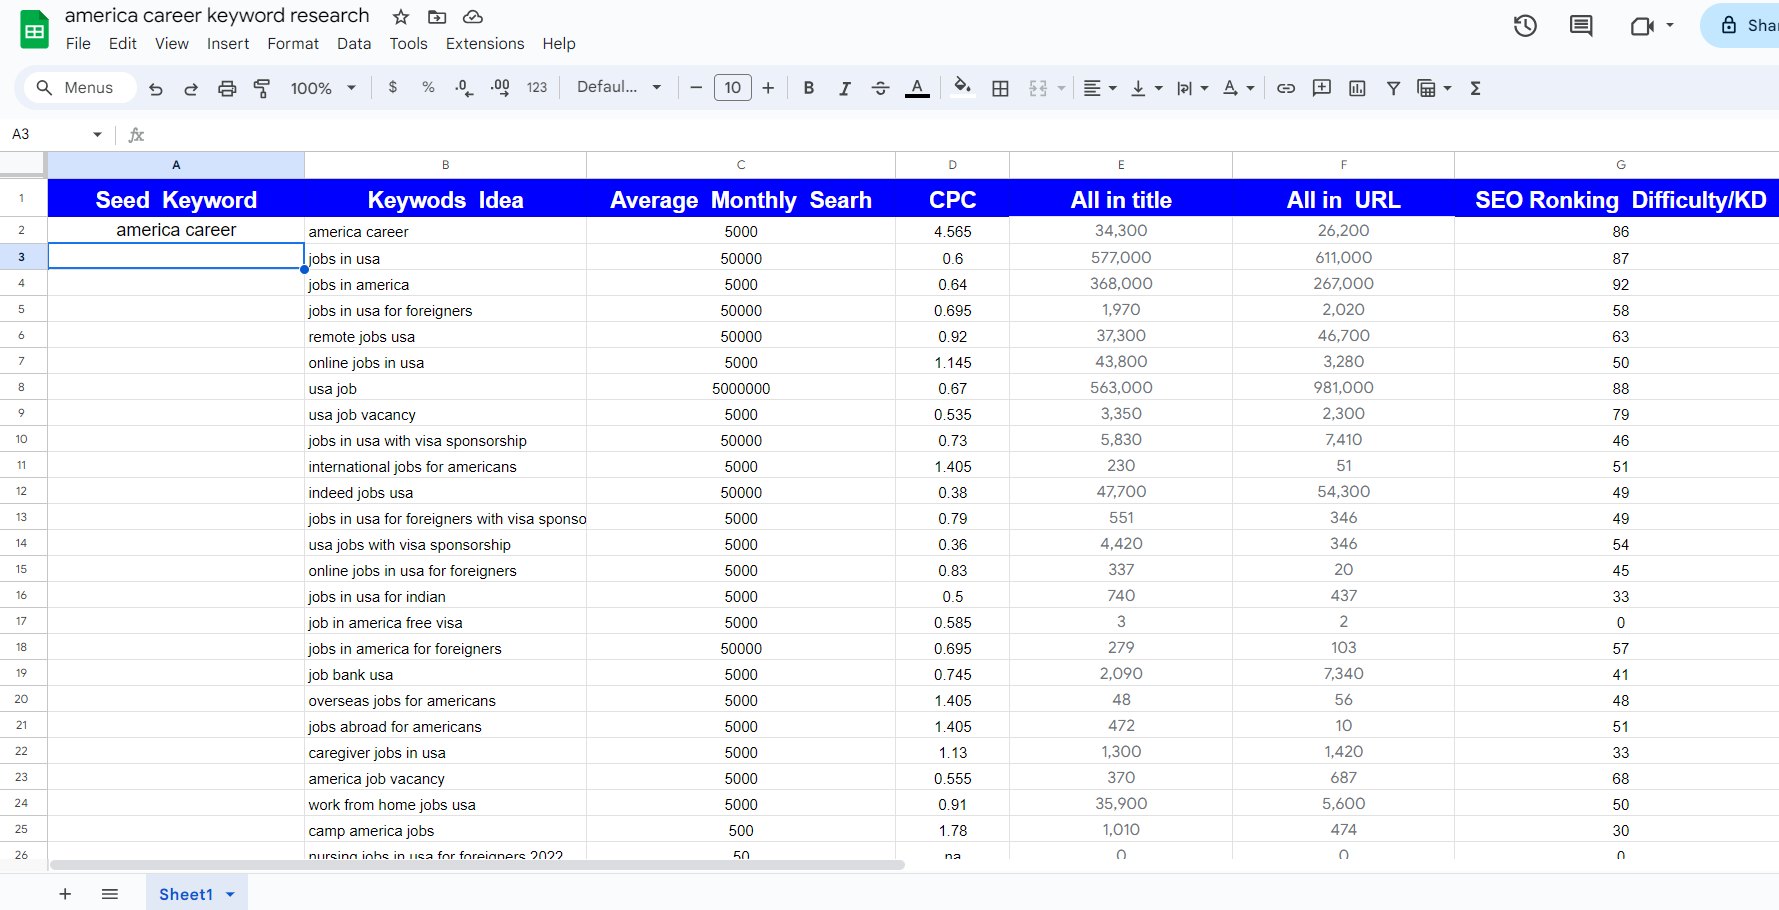Toggle bold formatting
This screenshot has width=1779, height=910.
pos(808,88)
